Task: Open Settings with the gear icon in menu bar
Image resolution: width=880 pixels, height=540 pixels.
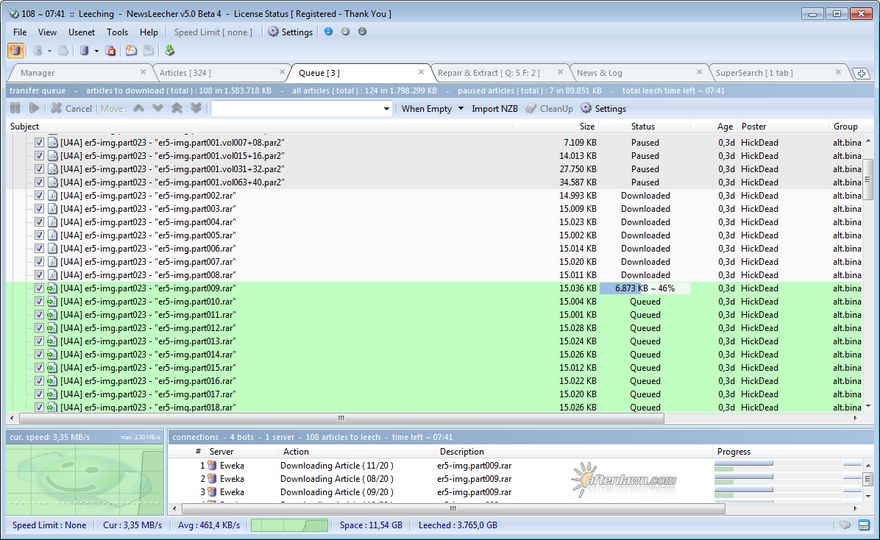Action: point(290,32)
